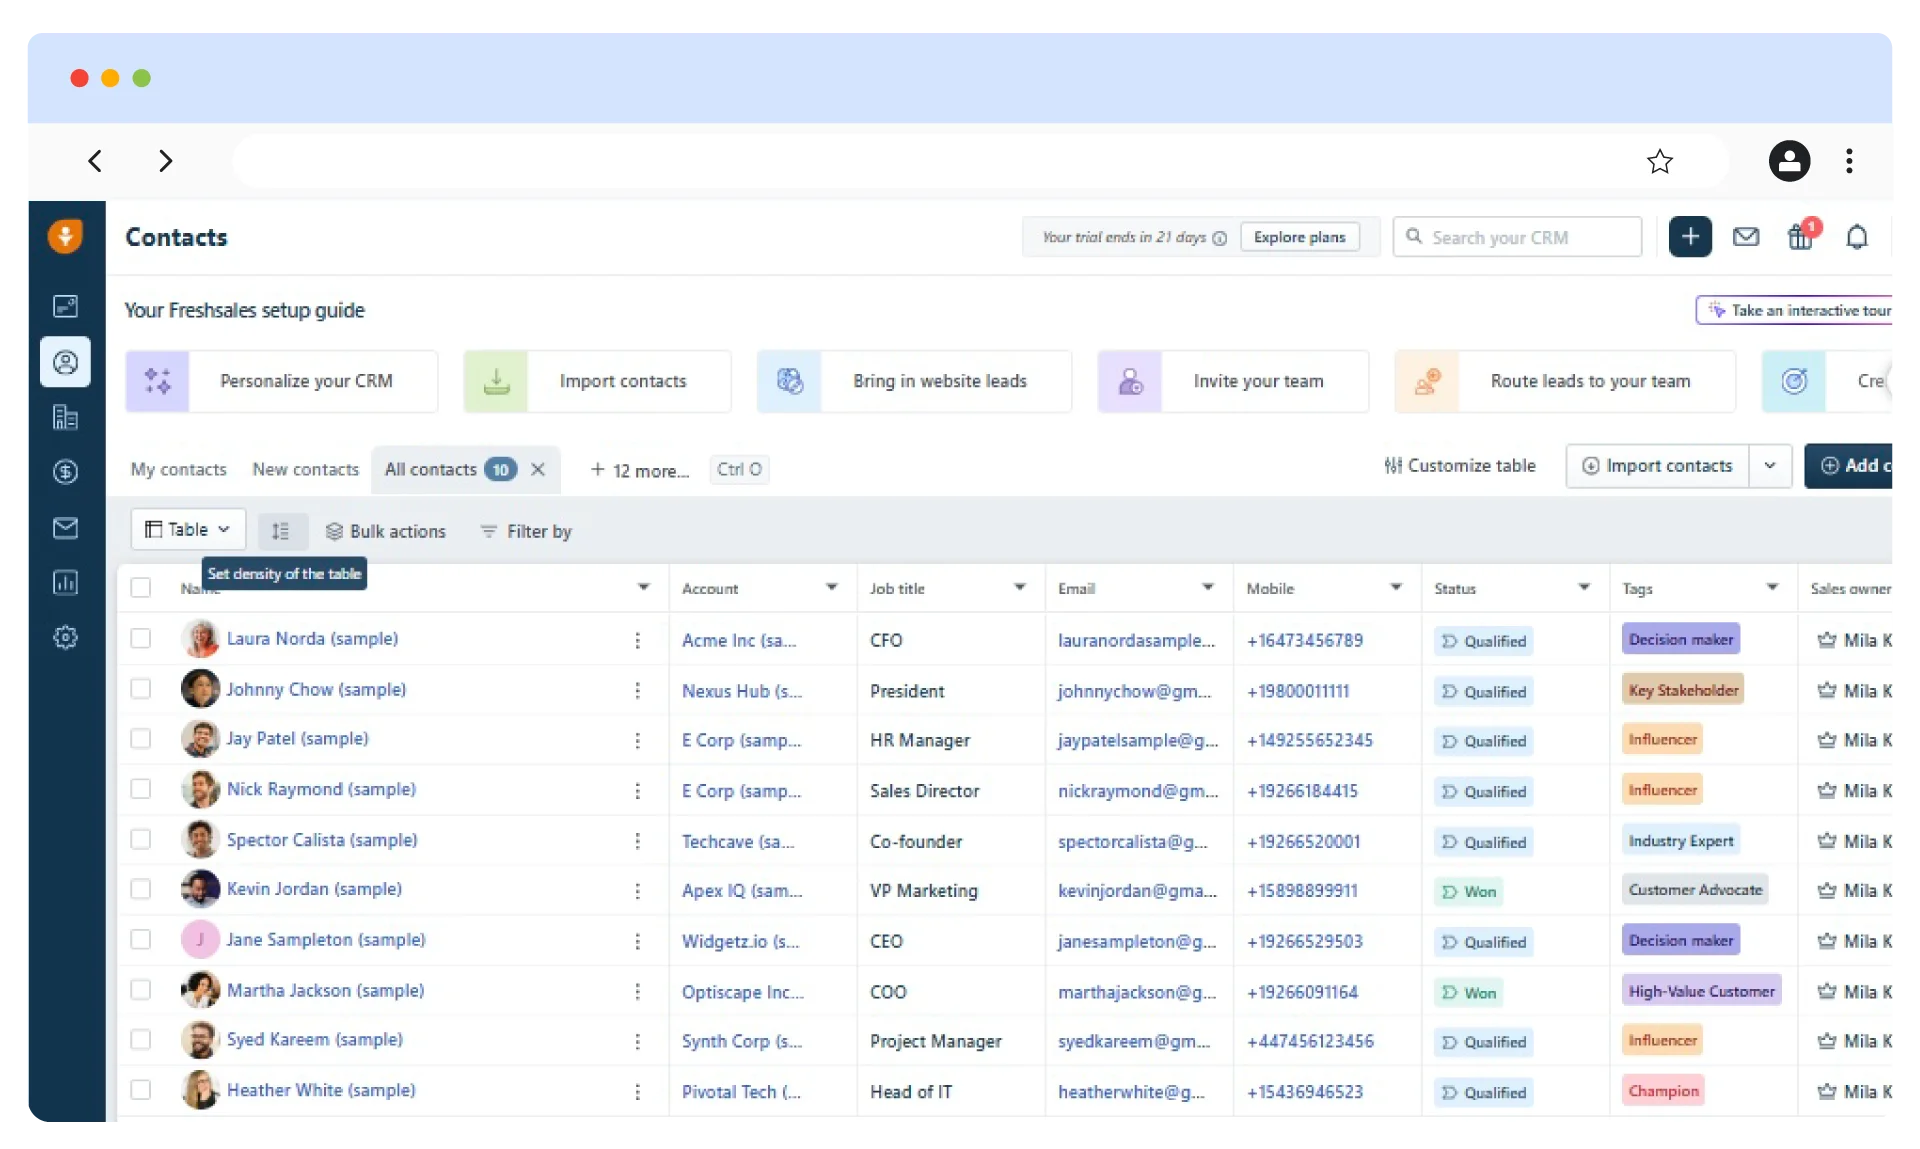Click Customize table
The width and height of the screenshot is (1920, 1149).
coord(1462,465)
